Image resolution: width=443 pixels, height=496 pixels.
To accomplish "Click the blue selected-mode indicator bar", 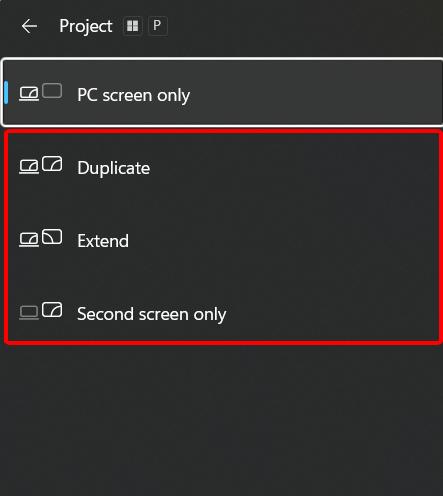I will pos(6,92).
